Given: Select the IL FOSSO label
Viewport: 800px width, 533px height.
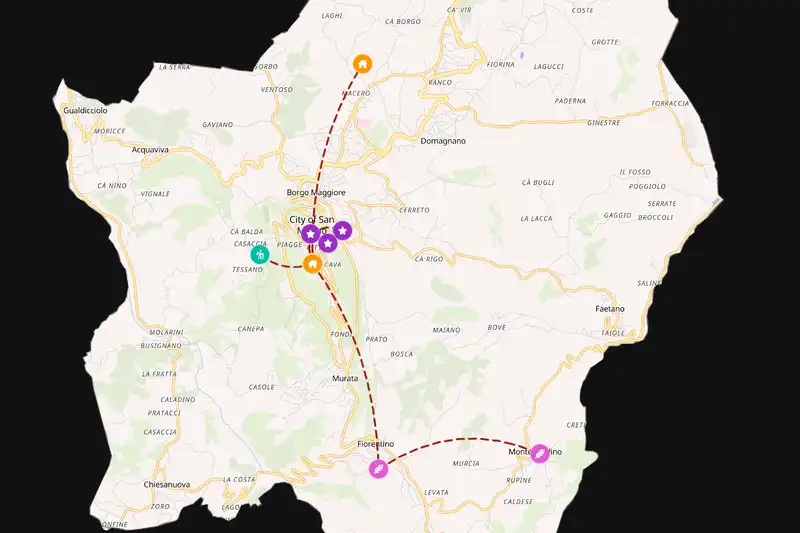Looking at the screenshot, I should pyautogui.click(x=635, y=172).
